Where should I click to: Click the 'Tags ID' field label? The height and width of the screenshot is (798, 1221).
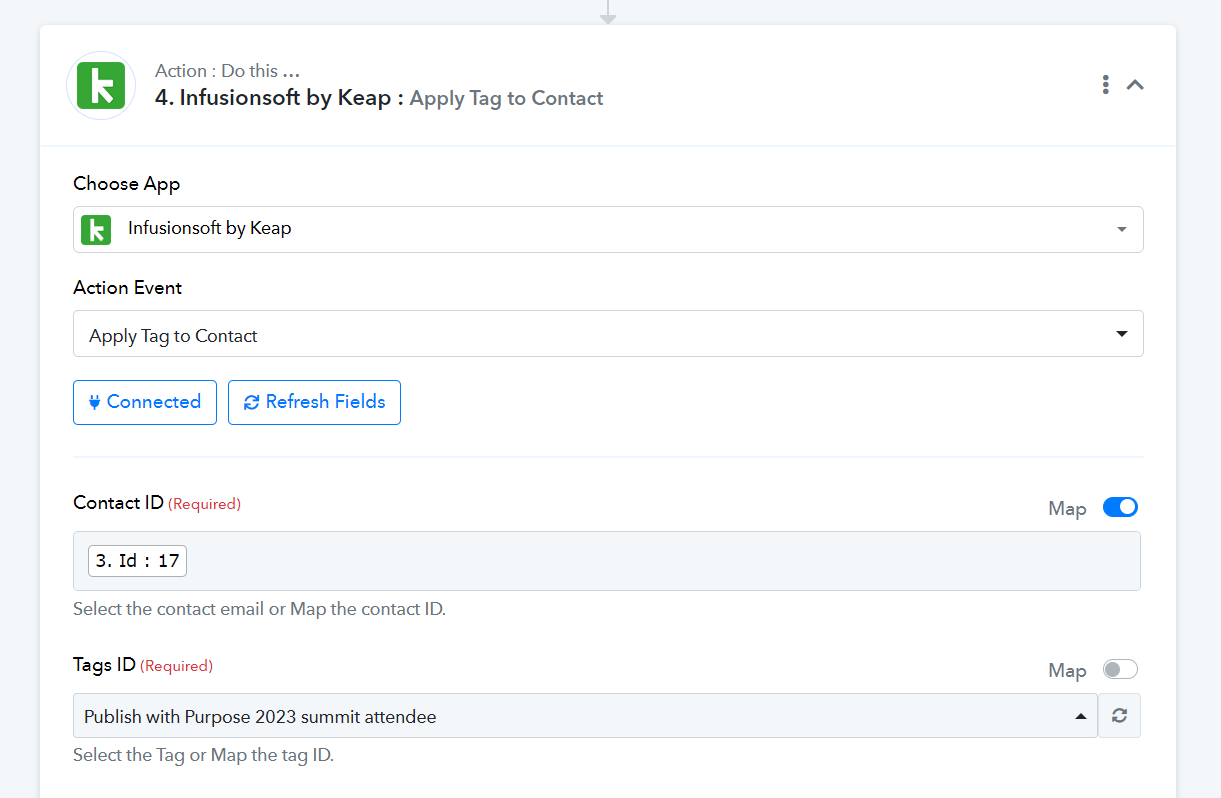click(x=104, y=664)
